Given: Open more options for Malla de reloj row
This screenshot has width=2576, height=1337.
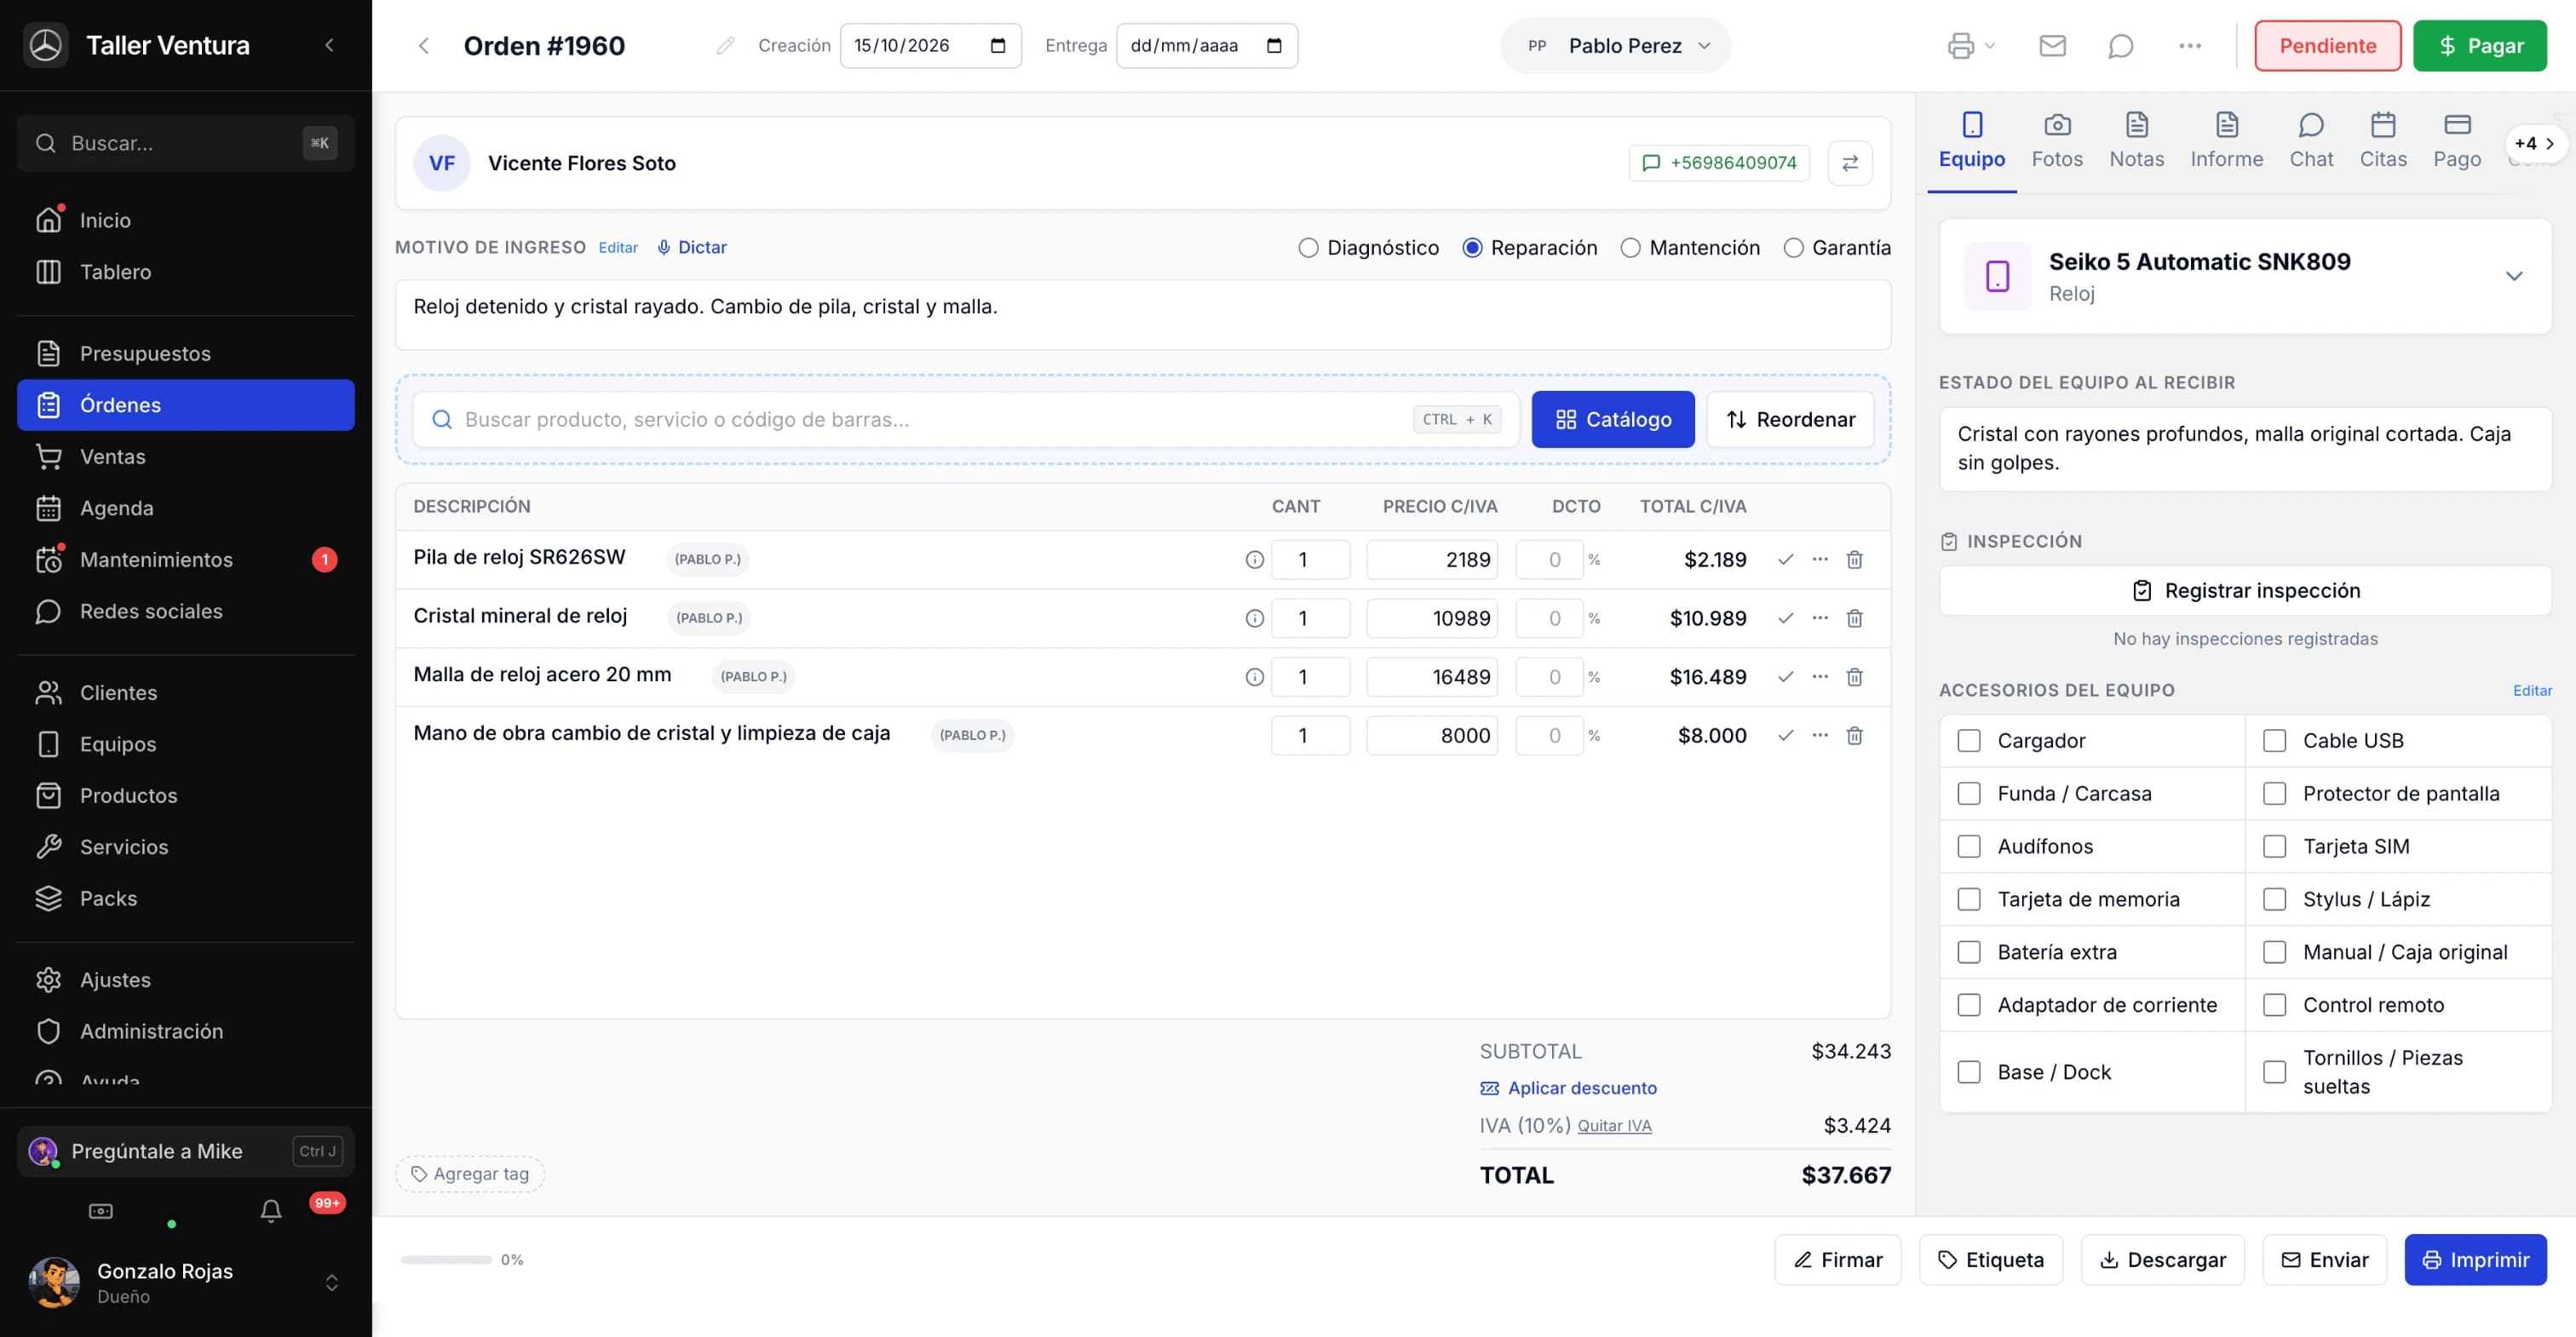Looking at the screenshot, I should pyautogui.click(x=1820, y=677).
